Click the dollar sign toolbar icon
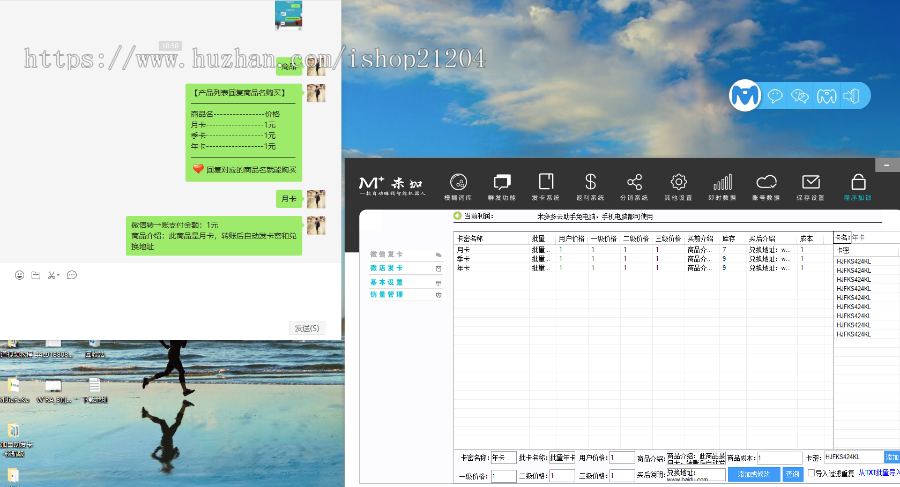Screen dimensions: 900x487 (591, 182)
